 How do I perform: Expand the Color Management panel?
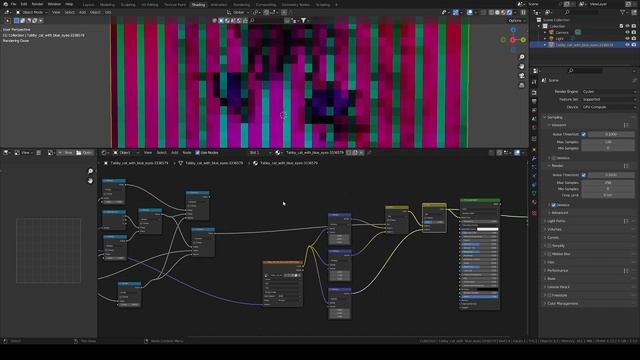562,304
